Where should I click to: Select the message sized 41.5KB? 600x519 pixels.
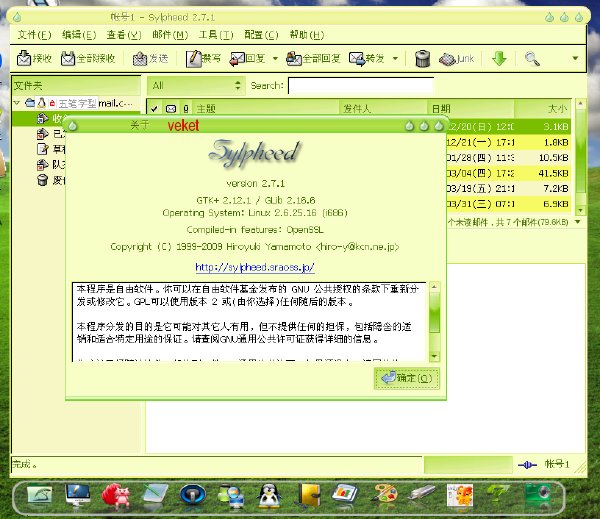pos(509,173)
